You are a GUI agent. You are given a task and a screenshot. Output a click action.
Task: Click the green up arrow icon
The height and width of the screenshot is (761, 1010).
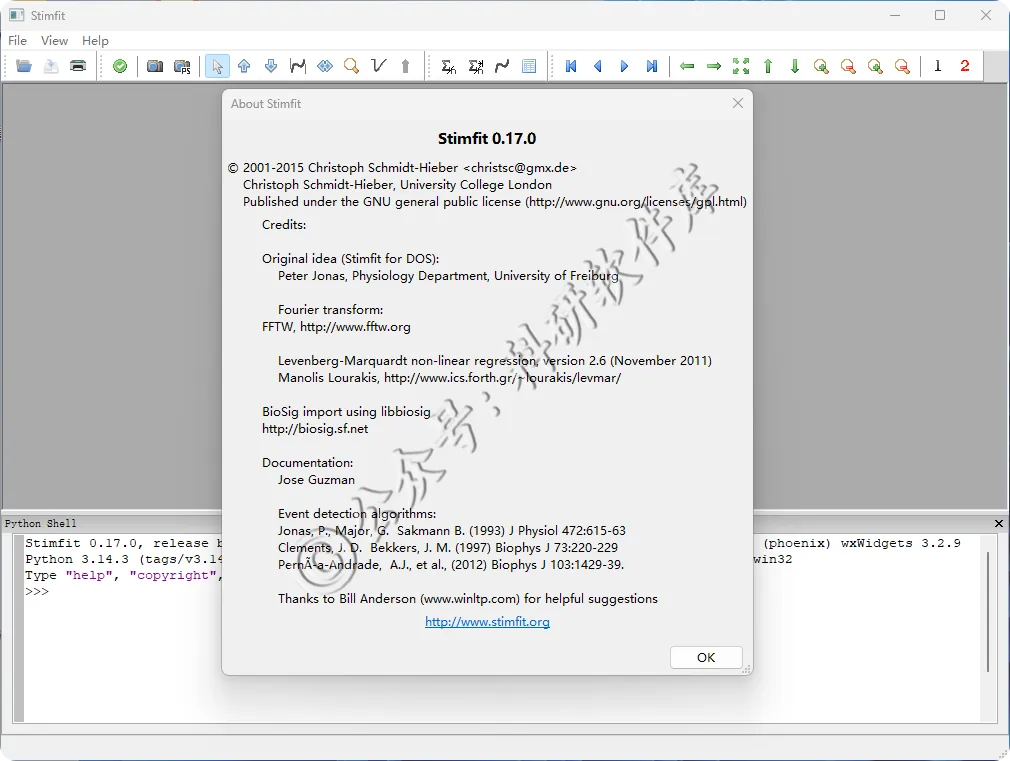768,66
